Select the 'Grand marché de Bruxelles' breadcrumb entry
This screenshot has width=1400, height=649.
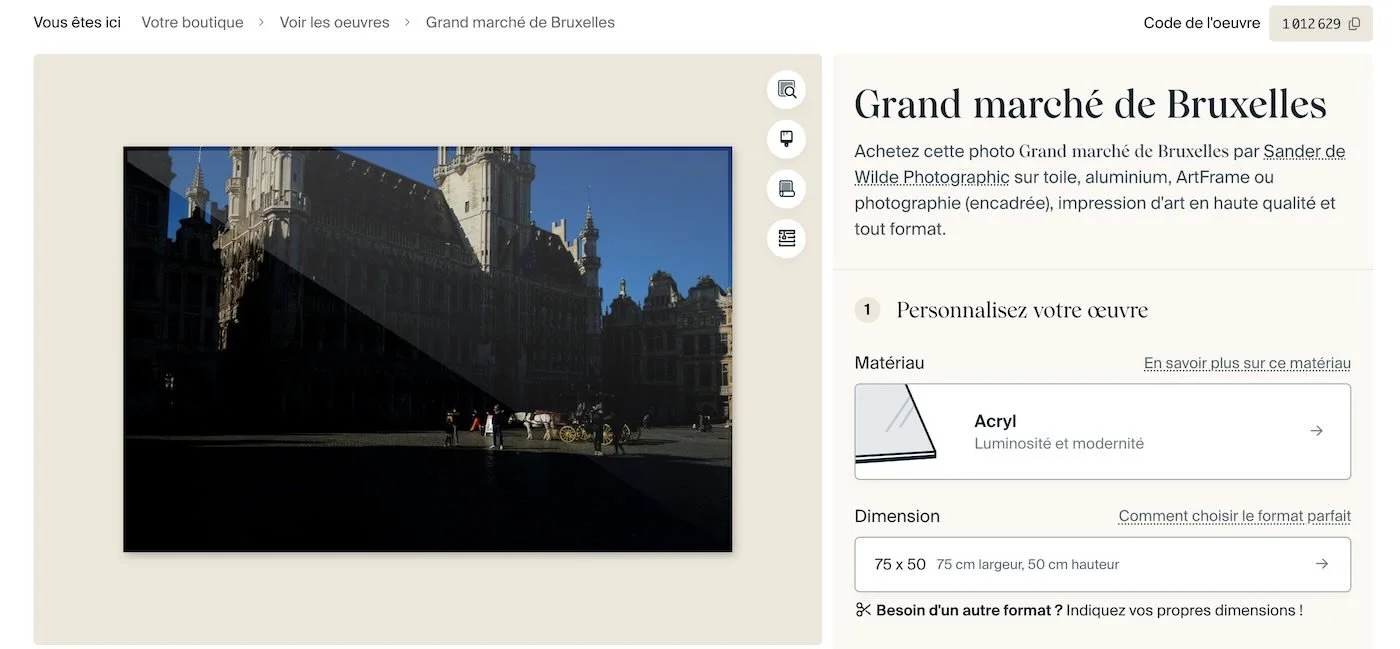pyautogui.click(x=520, y=21)
